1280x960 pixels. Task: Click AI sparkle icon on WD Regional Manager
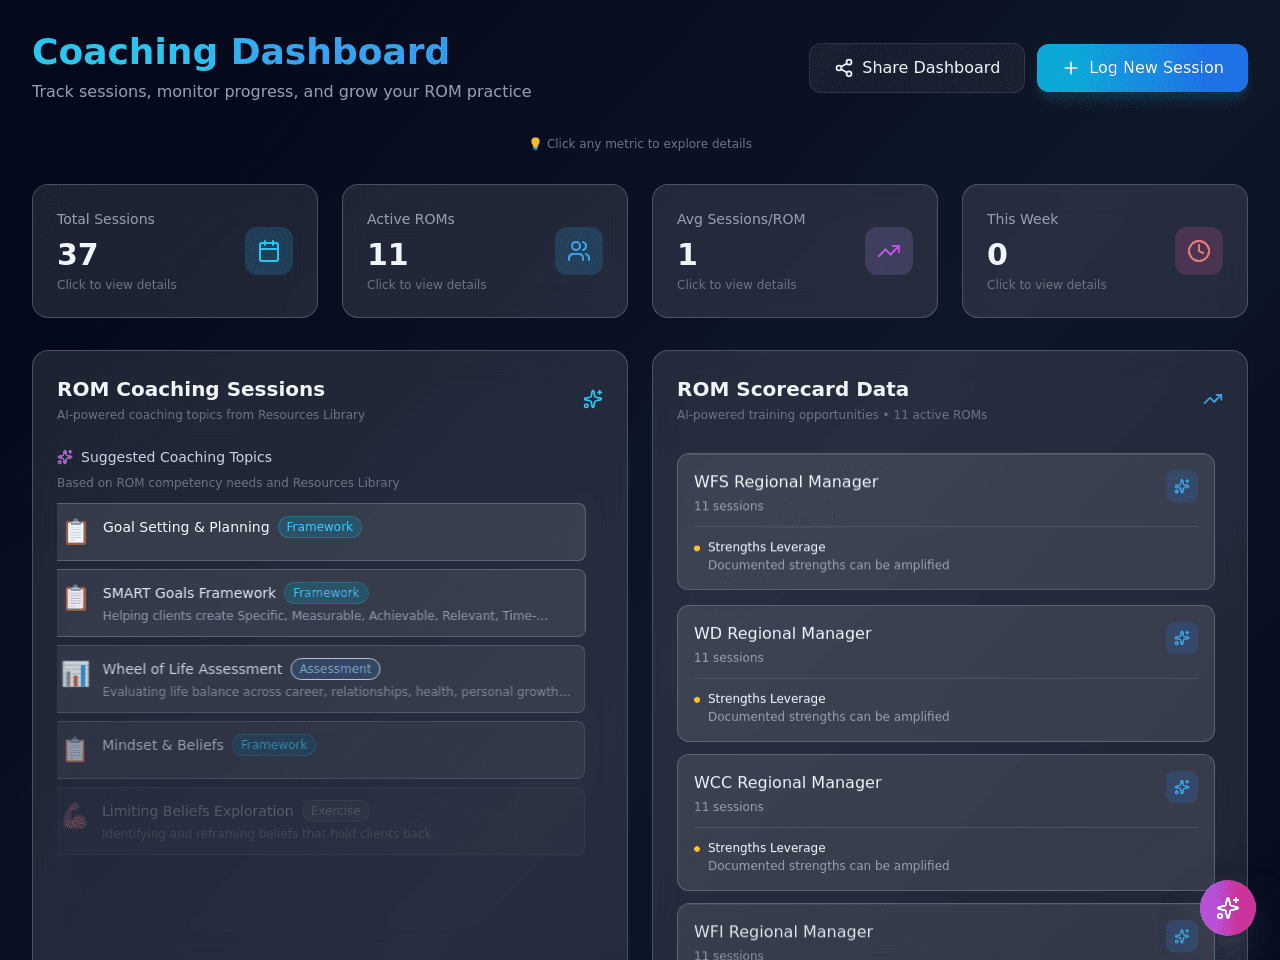(x=1182, y=638)
